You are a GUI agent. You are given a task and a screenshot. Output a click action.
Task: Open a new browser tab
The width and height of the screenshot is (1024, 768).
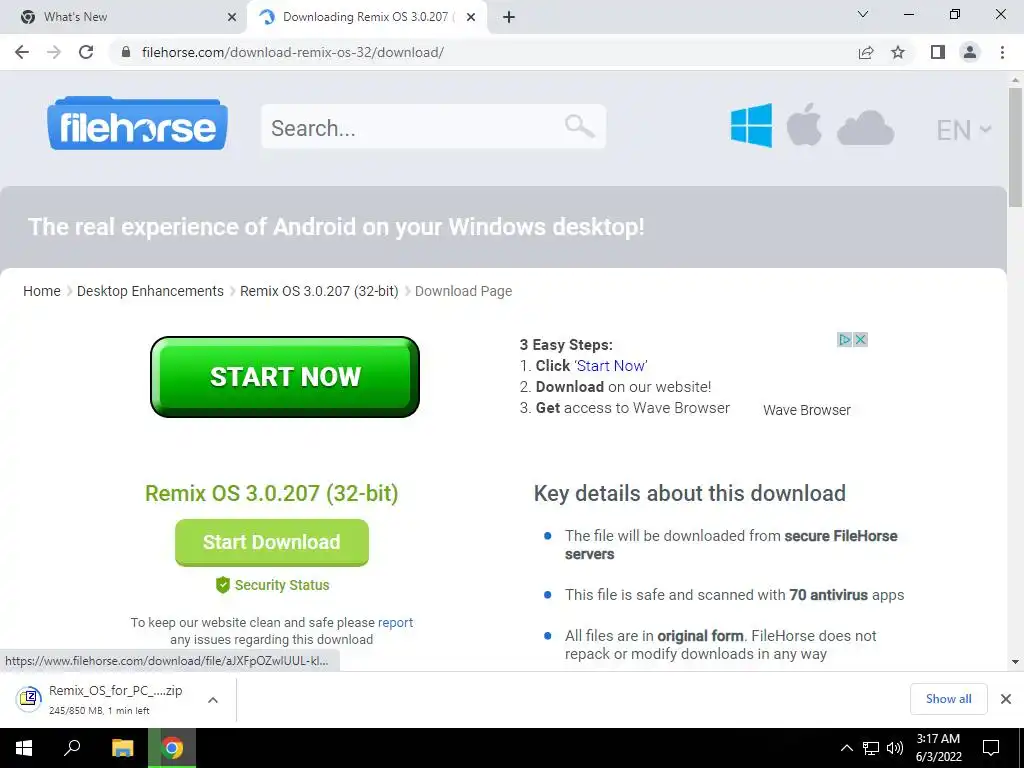[509, 17]
